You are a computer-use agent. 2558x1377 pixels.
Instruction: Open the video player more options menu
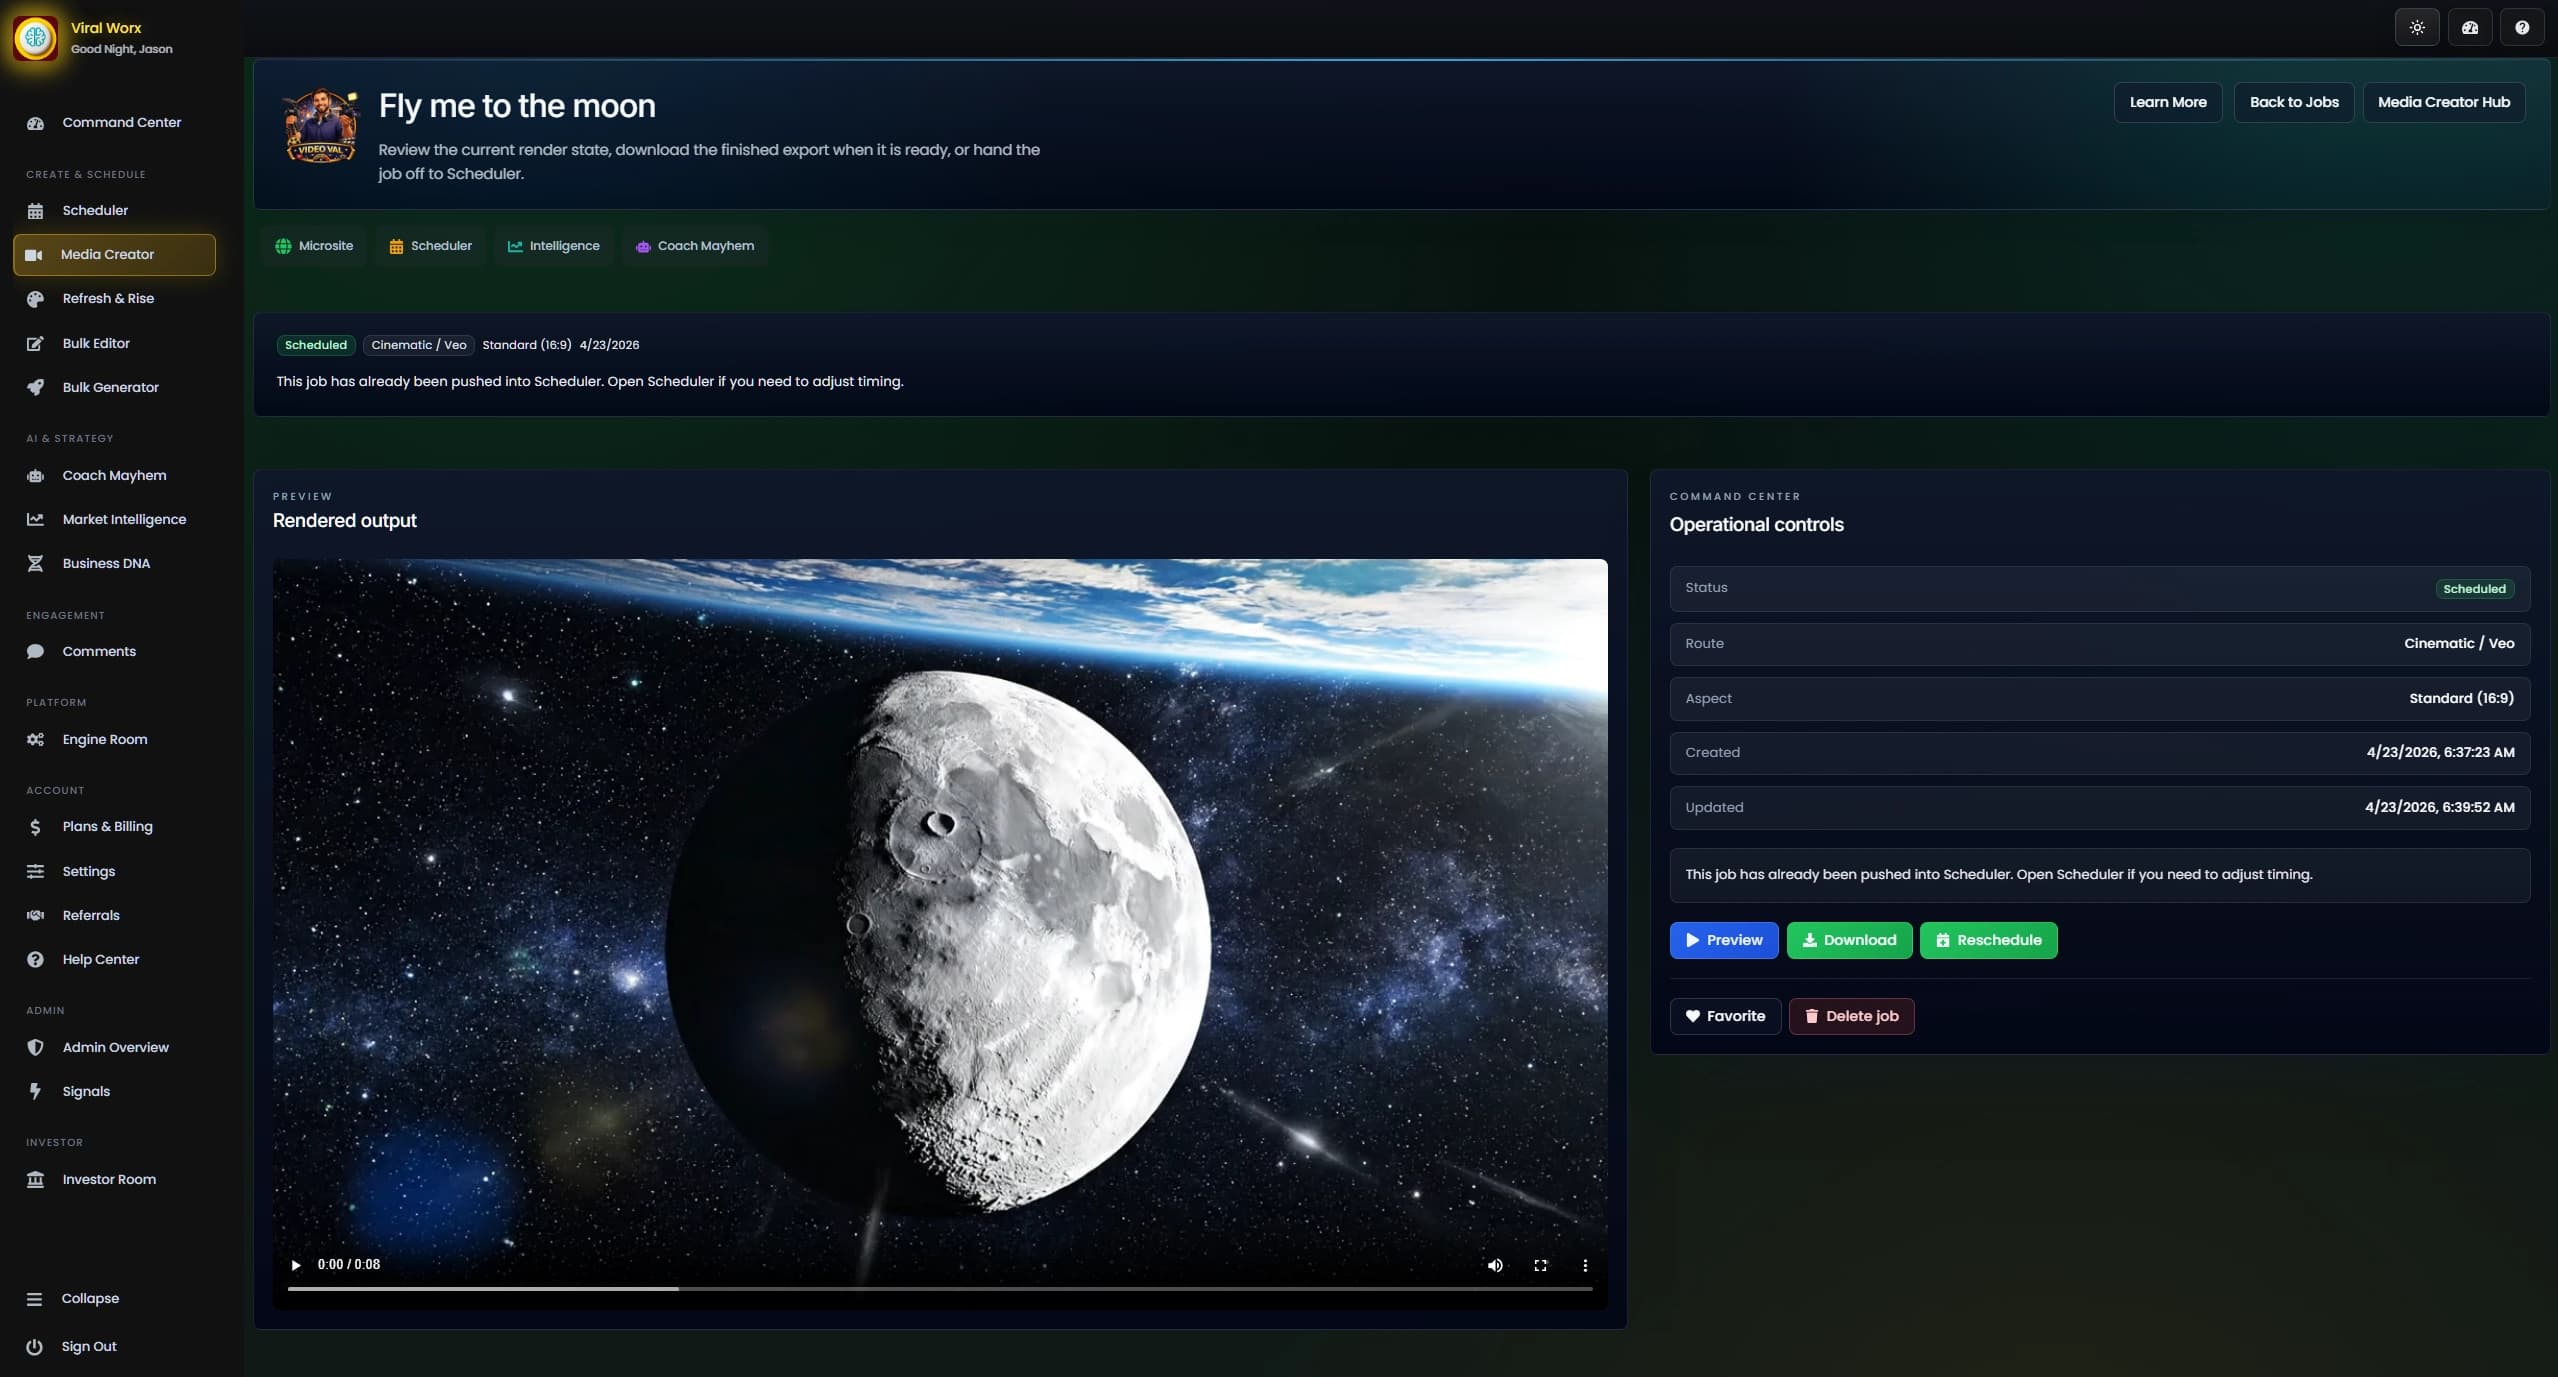(1585, 1265)
